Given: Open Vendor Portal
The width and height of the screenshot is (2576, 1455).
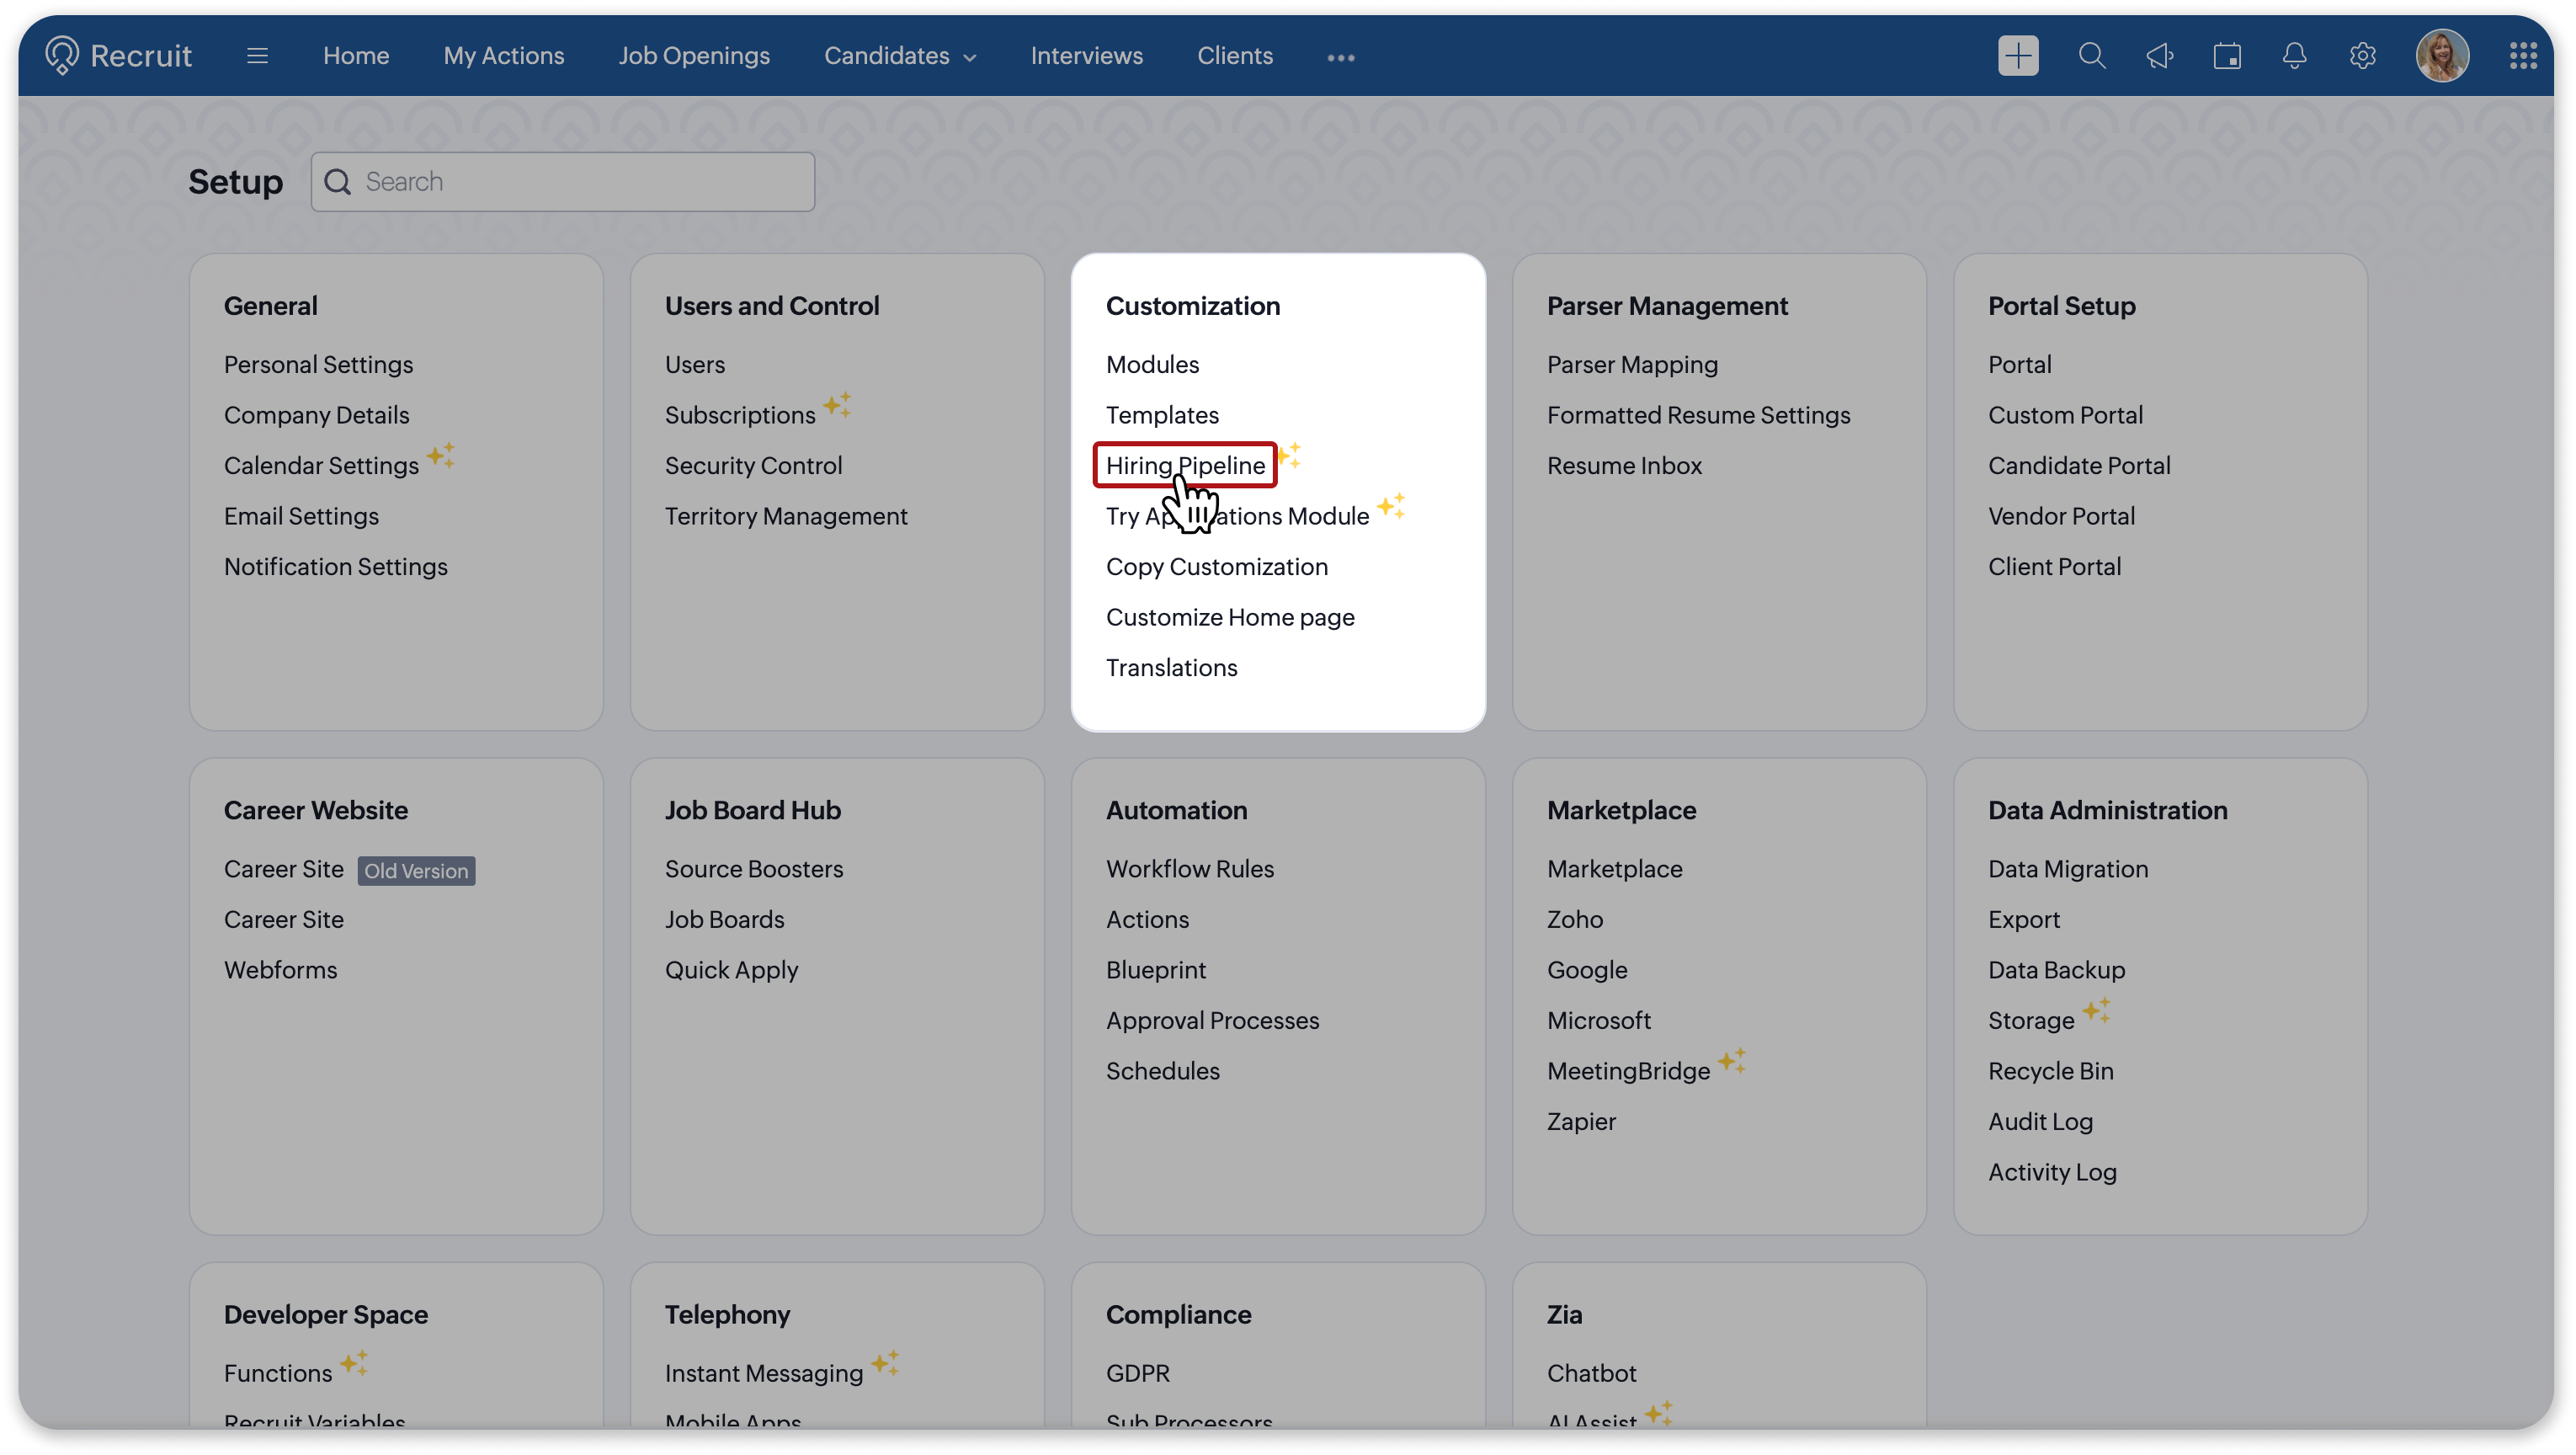Looking at the screenshot, I should [2061, 516].
